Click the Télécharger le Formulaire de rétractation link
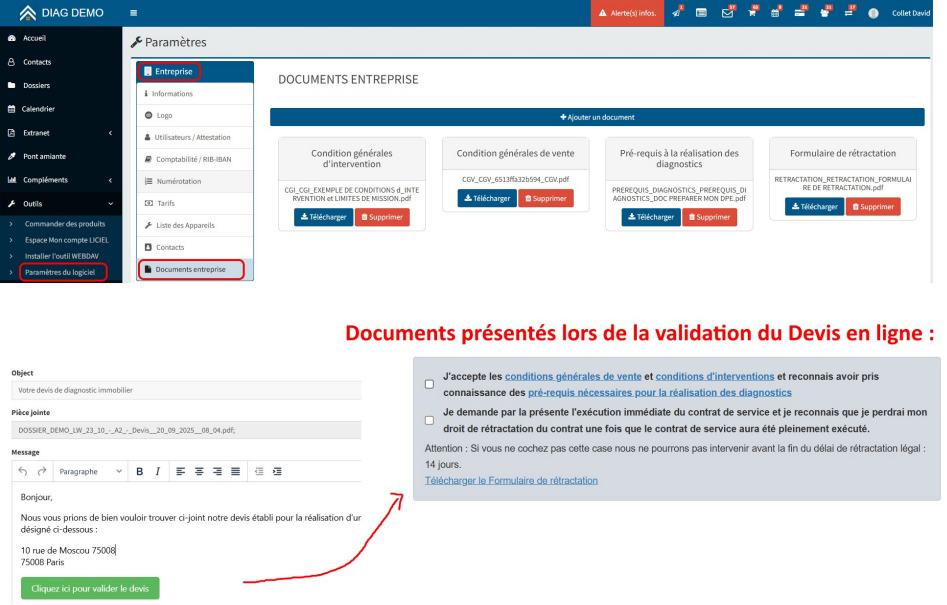The image size is (947, 605). point(511,480)
